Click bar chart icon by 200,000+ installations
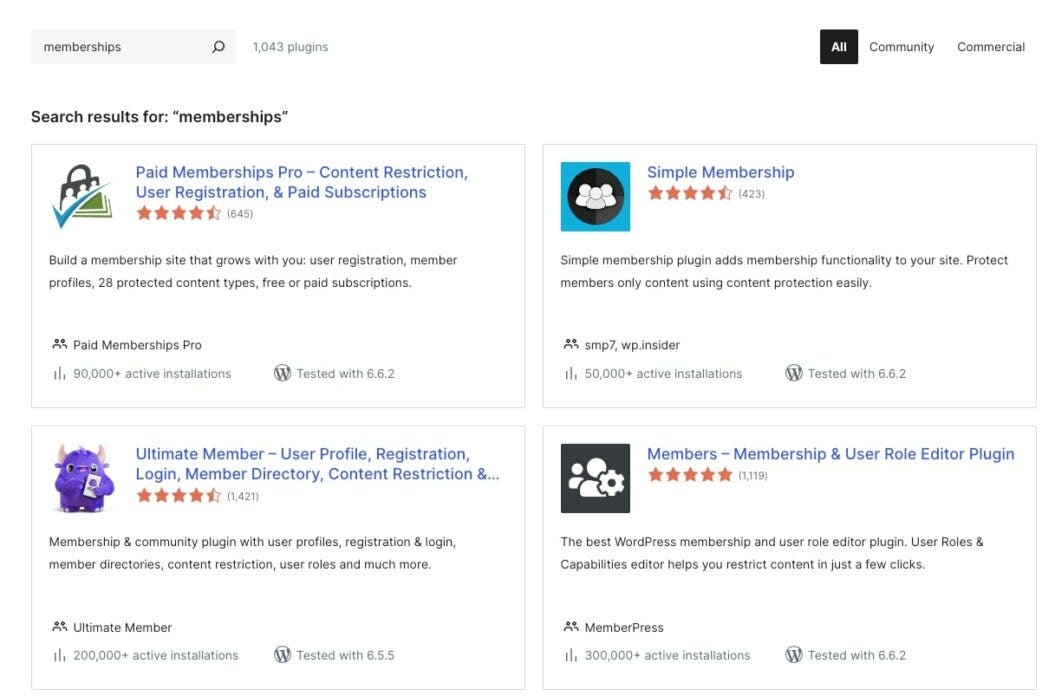This screenshot has width=1055, height=696. click(59, 655)
